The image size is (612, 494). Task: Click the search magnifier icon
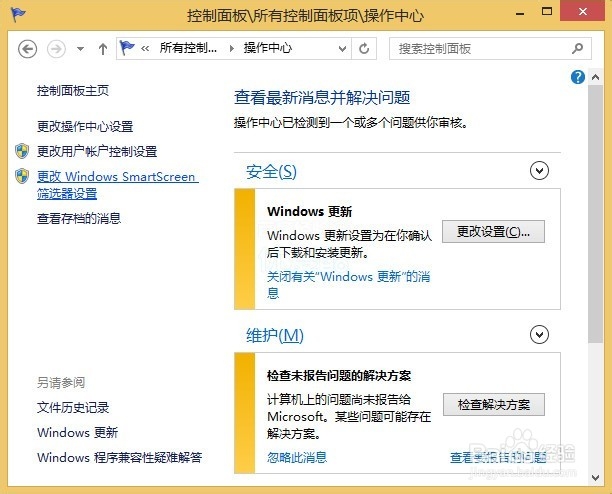coord(577,48)
